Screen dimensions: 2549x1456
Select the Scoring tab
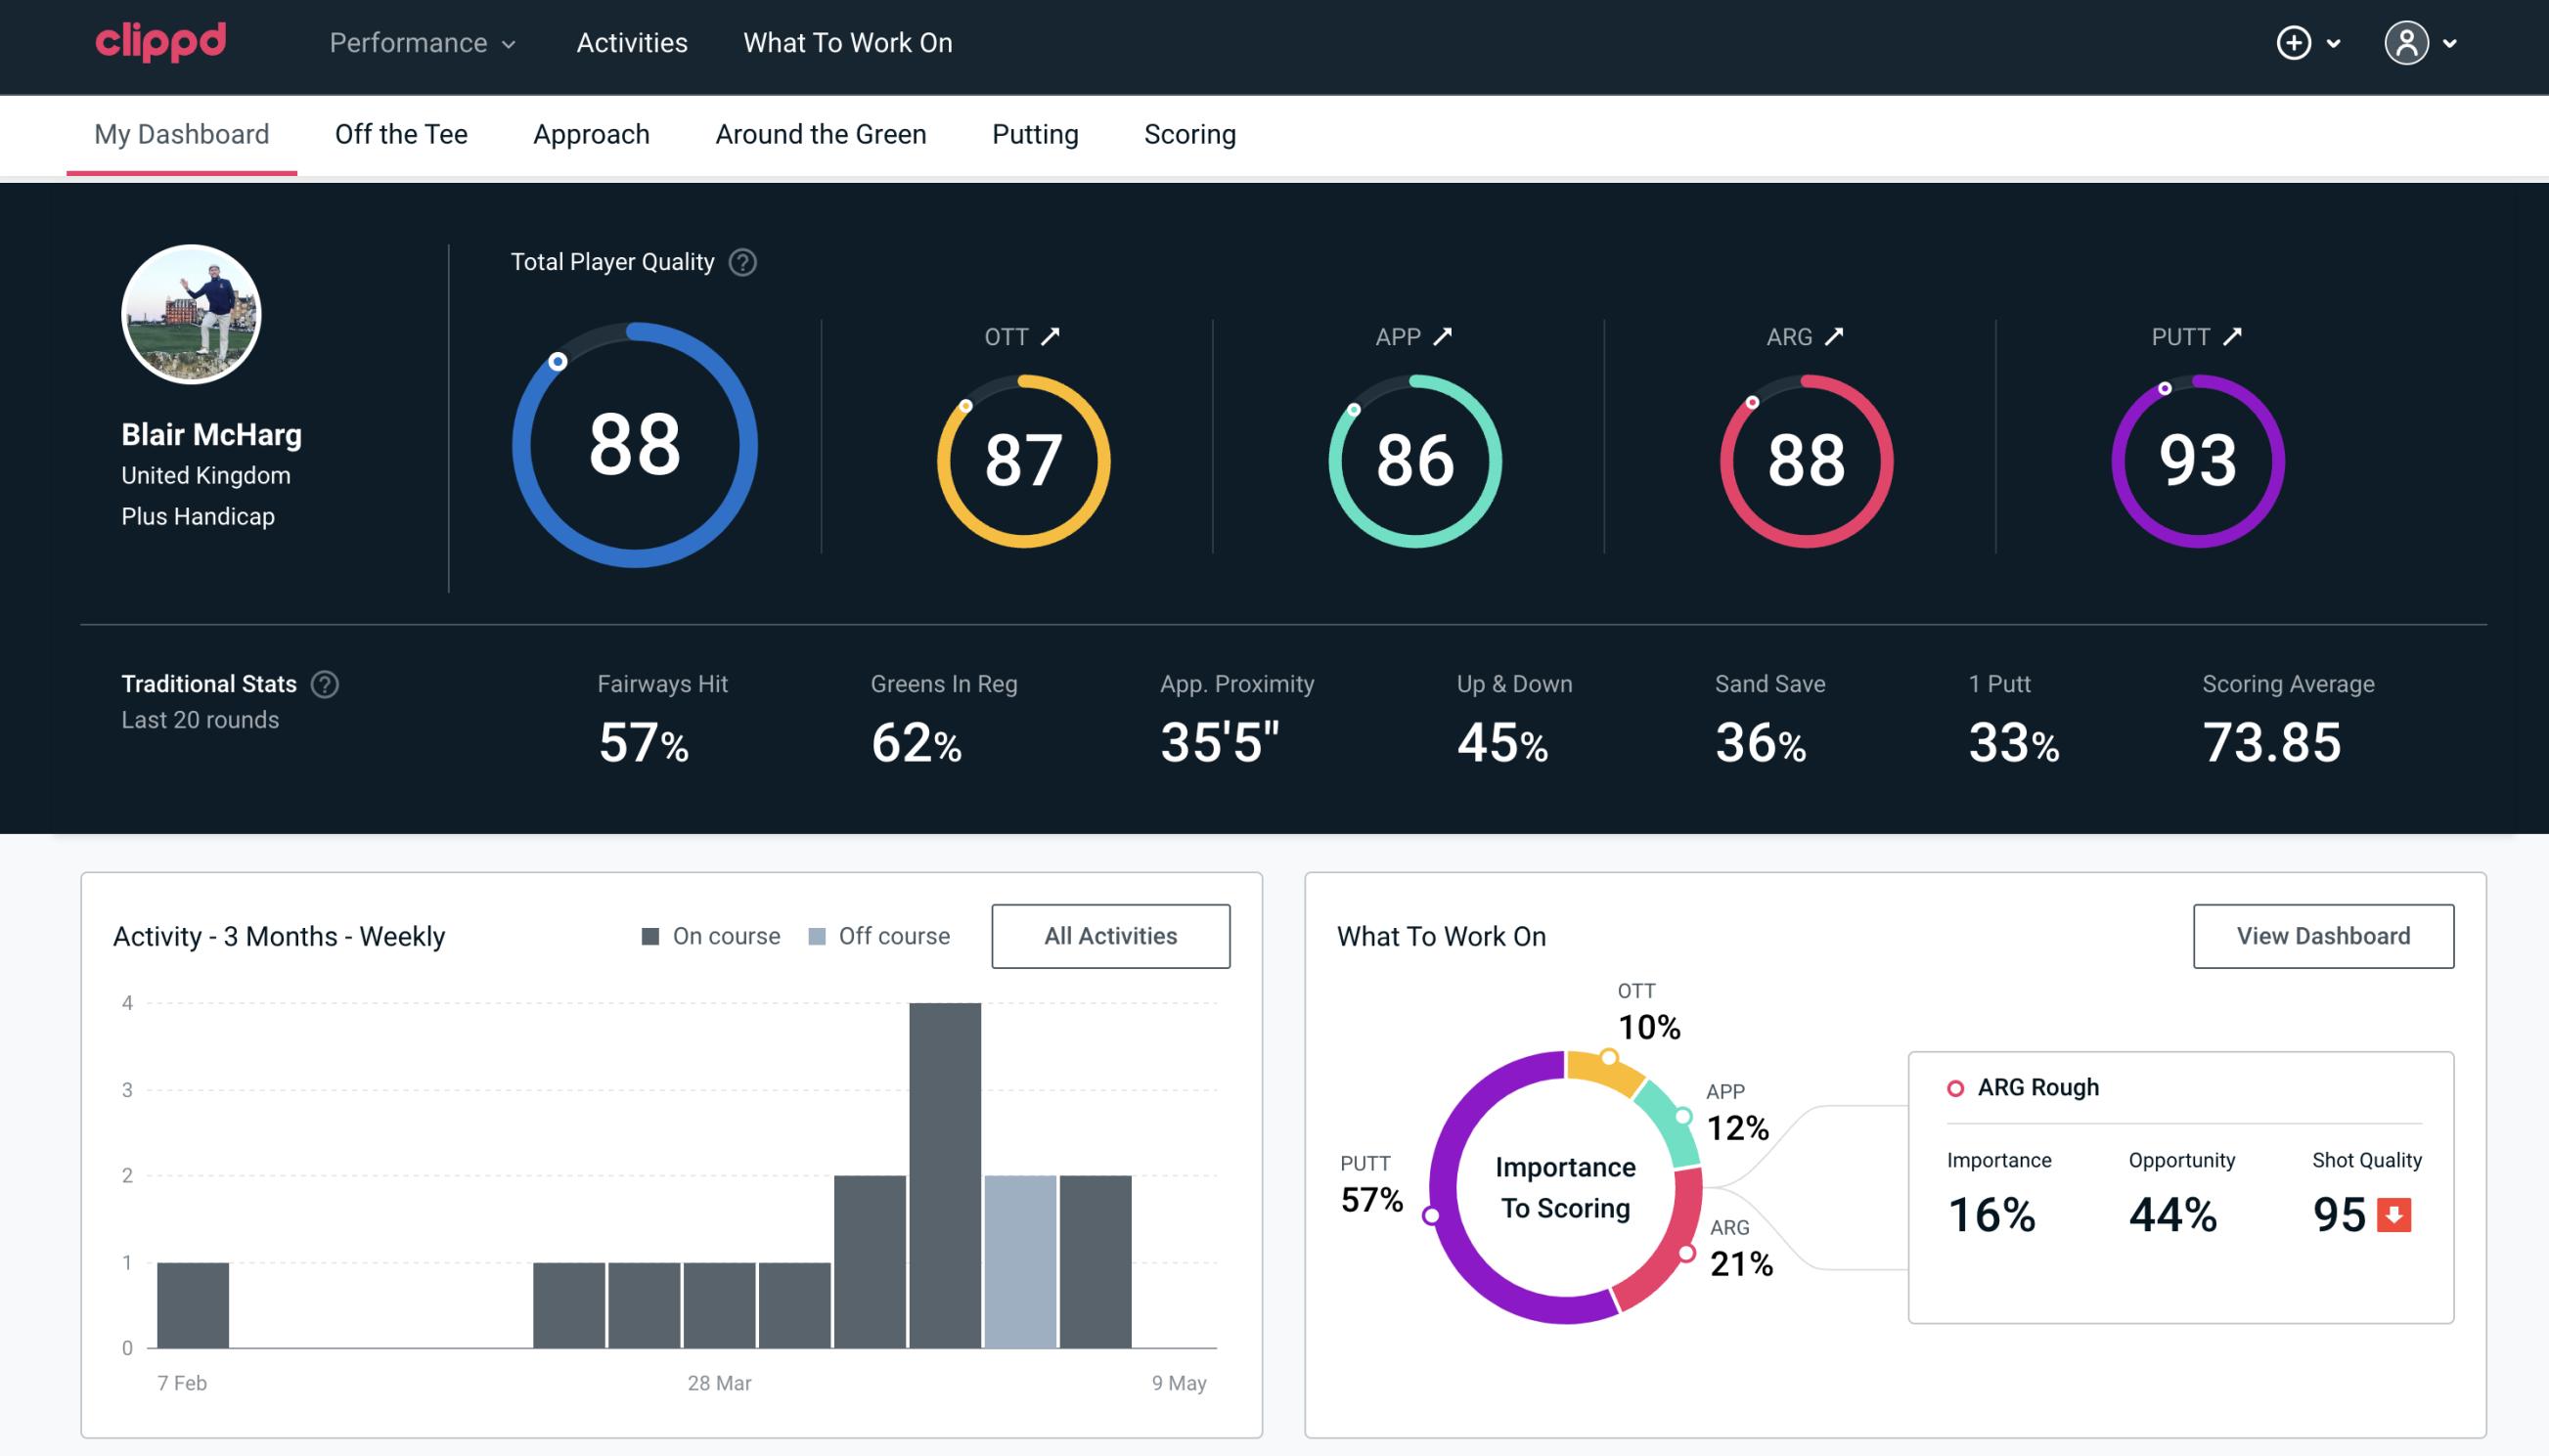pyautogui.click(x=1188, y=133)
